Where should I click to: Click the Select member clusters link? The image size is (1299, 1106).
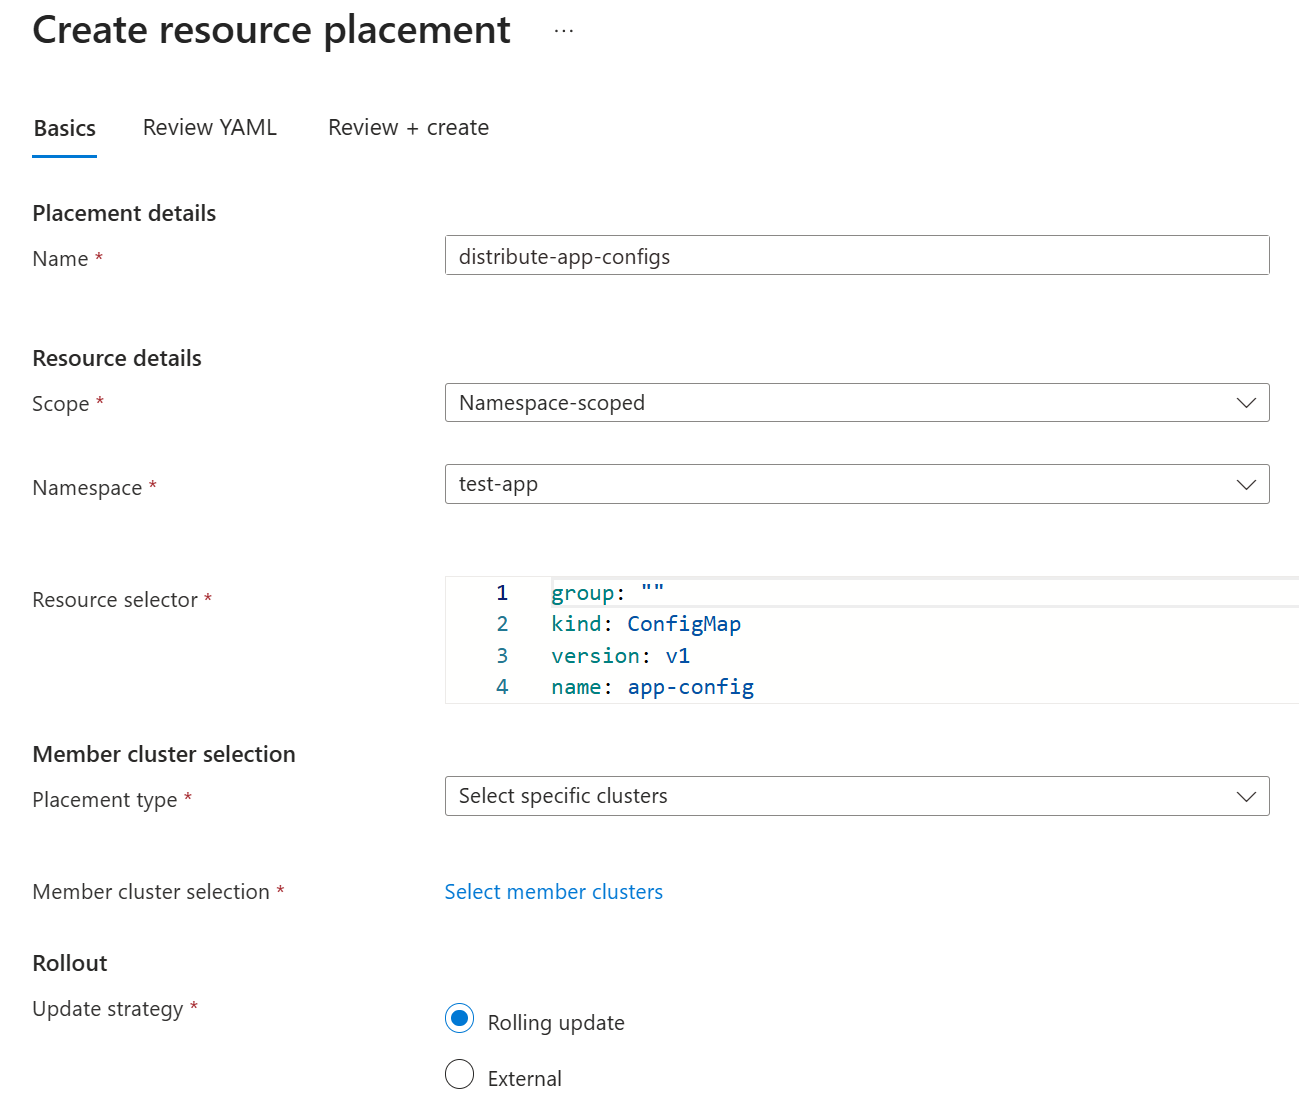click(553, 891)
